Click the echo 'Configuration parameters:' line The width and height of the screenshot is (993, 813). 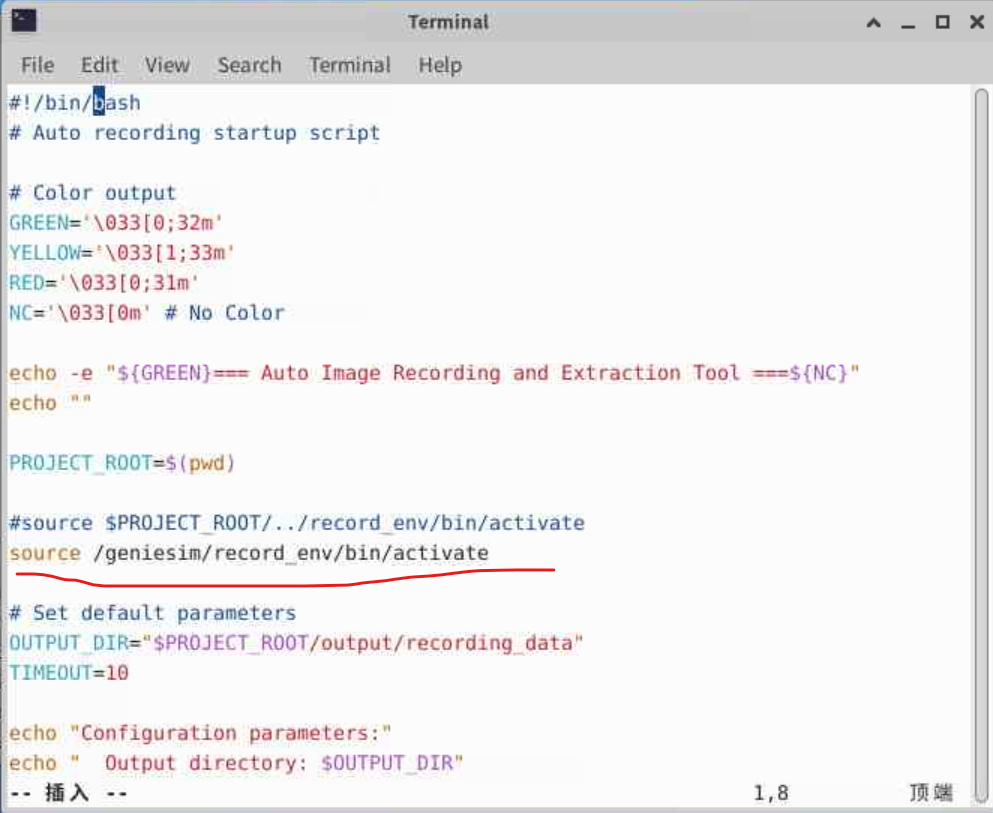click(x=200, y=733)
